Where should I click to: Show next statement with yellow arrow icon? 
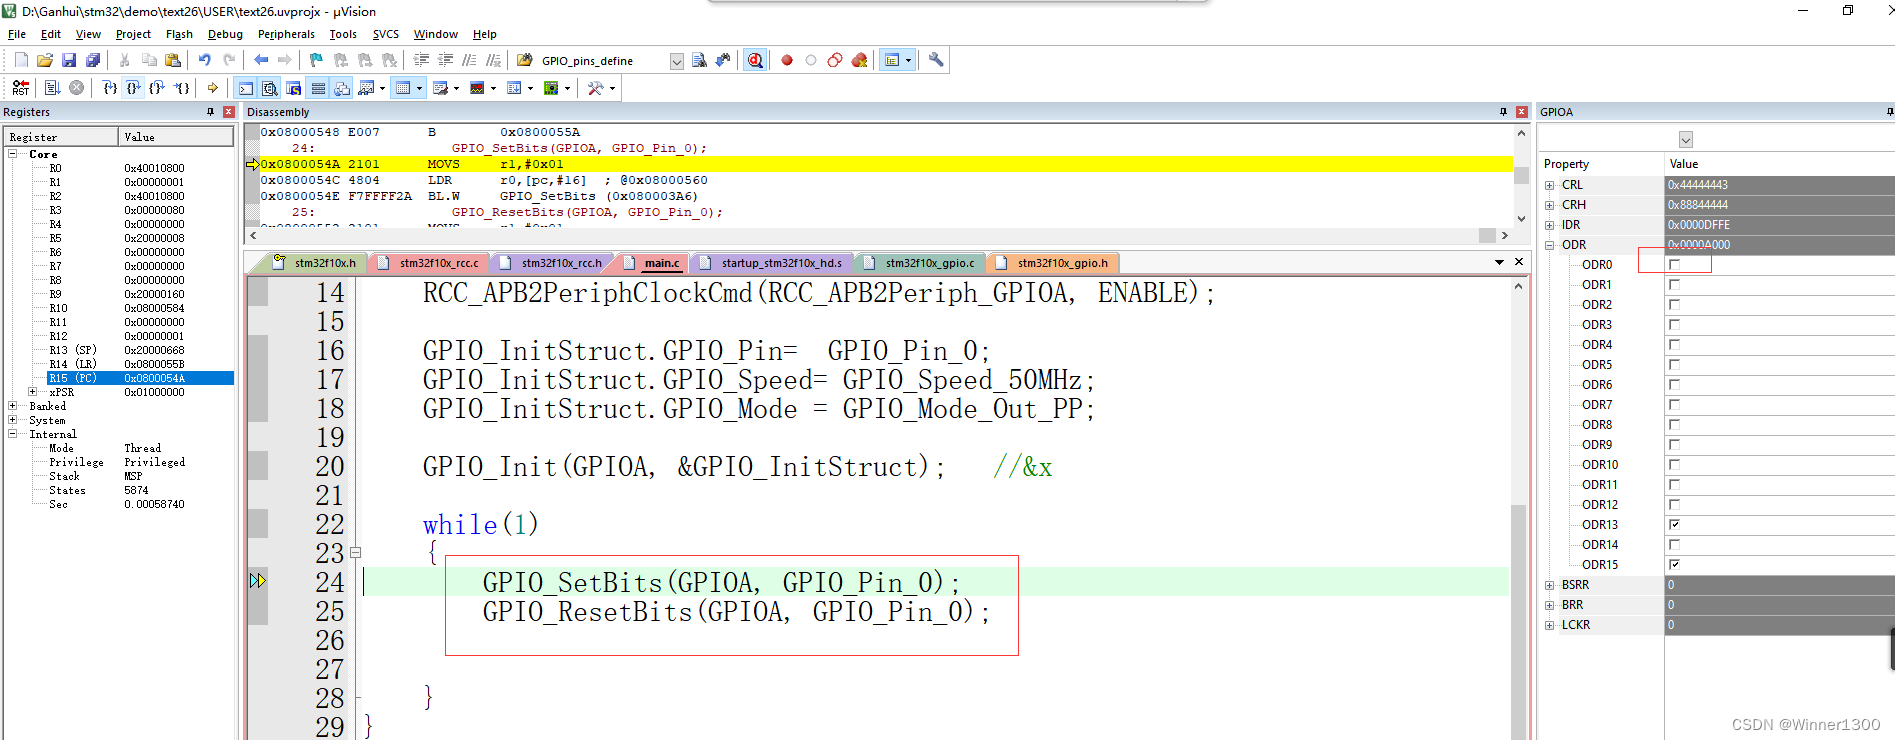(x=213, y=88)
